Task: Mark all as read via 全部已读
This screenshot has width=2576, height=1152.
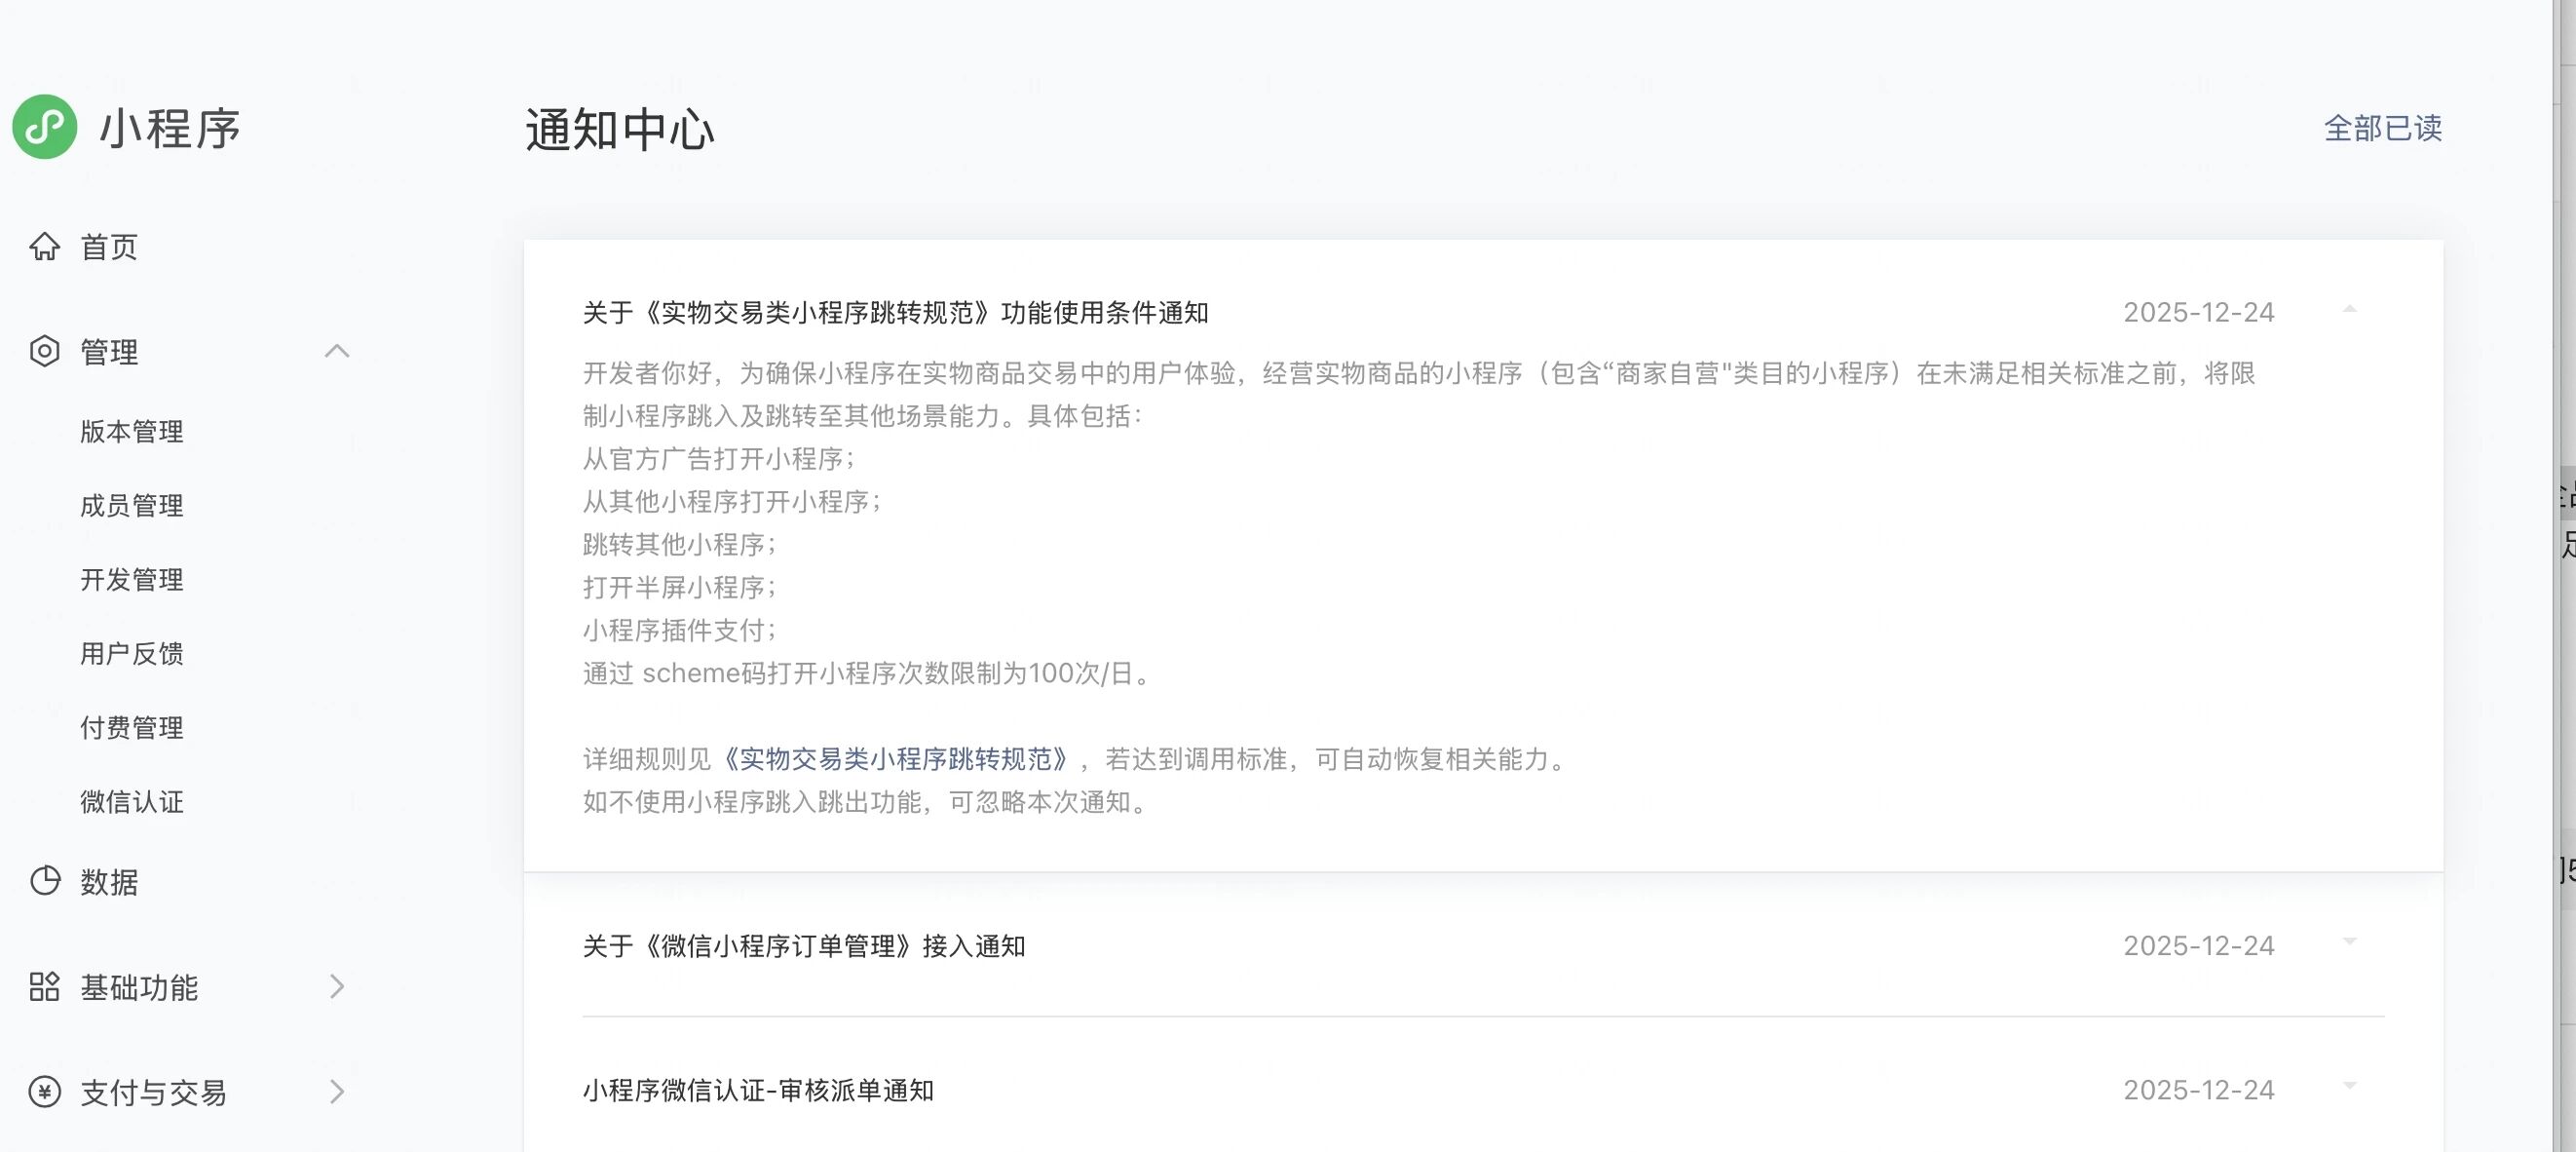Action: coord(2383,128)
